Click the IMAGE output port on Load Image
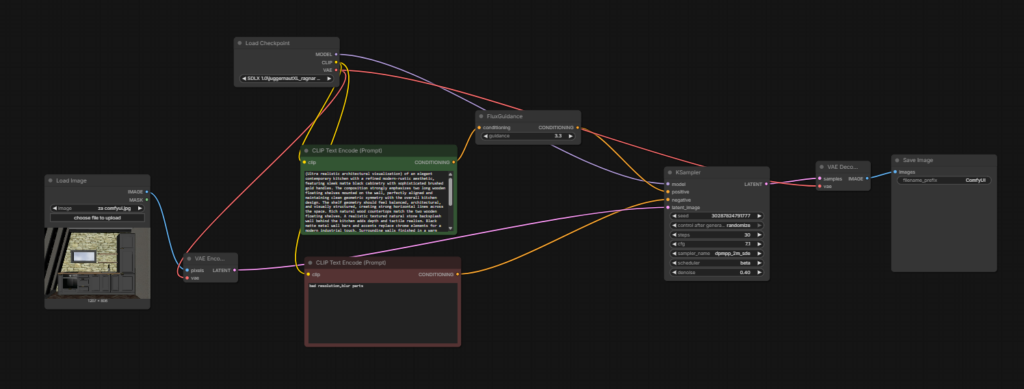This screenshot has height=389, width=1024. (146, 192)
